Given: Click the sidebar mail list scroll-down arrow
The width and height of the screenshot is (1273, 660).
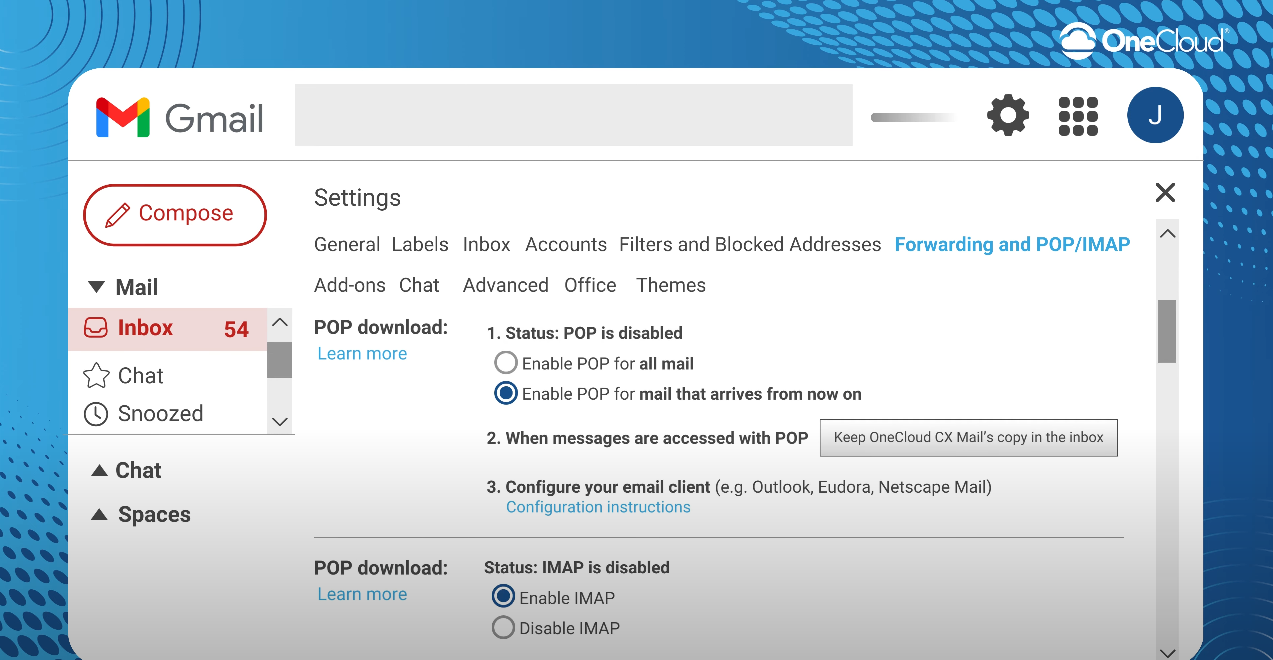Looking at the screenshot, I should tap(280, 422).
